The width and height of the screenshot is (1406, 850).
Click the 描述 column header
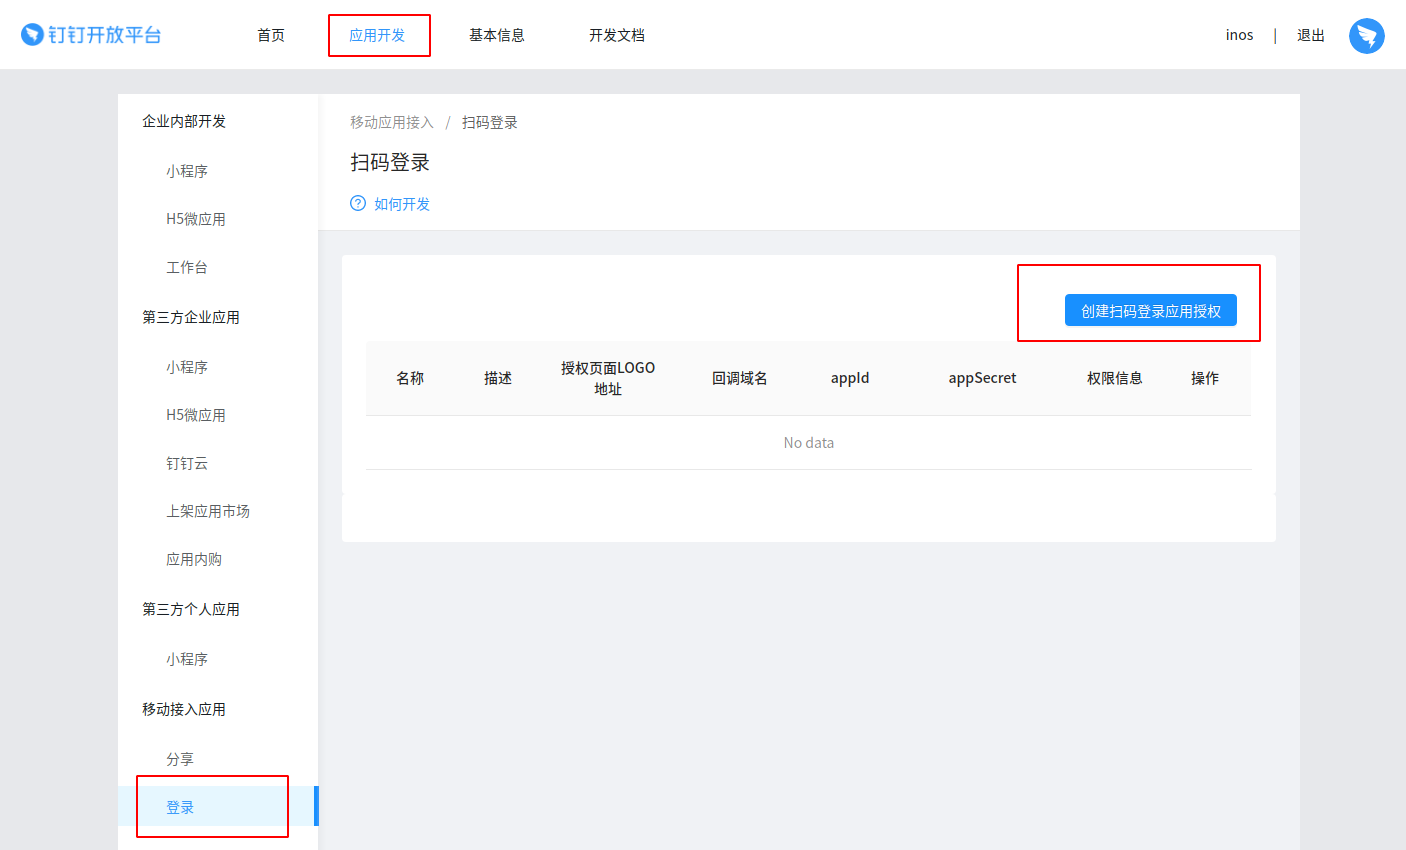[x=498, y=378]
